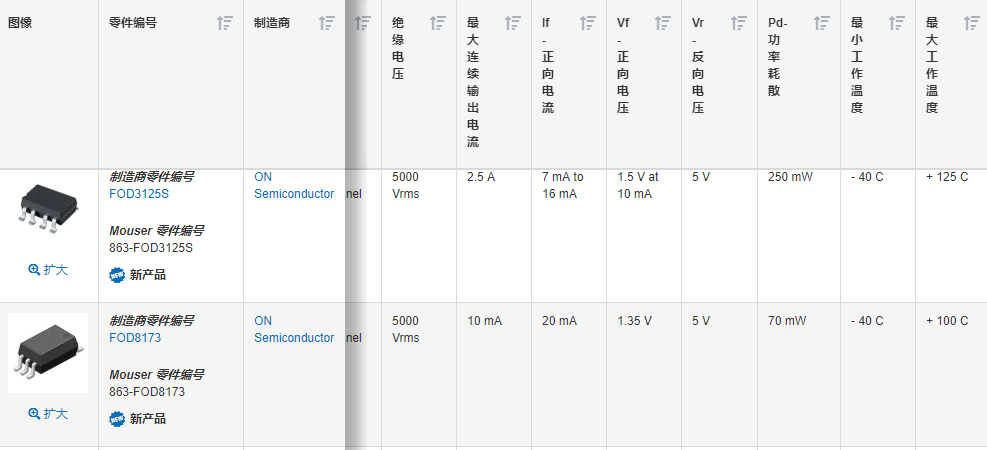Sort by 最小工作温度 column

point(896,23)
